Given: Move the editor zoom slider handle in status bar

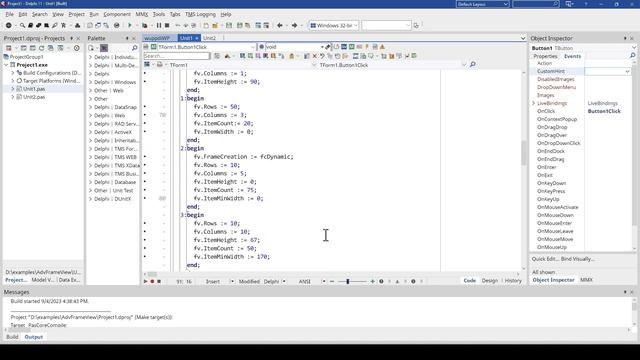Looking at the screenshot, I should 348,281.
